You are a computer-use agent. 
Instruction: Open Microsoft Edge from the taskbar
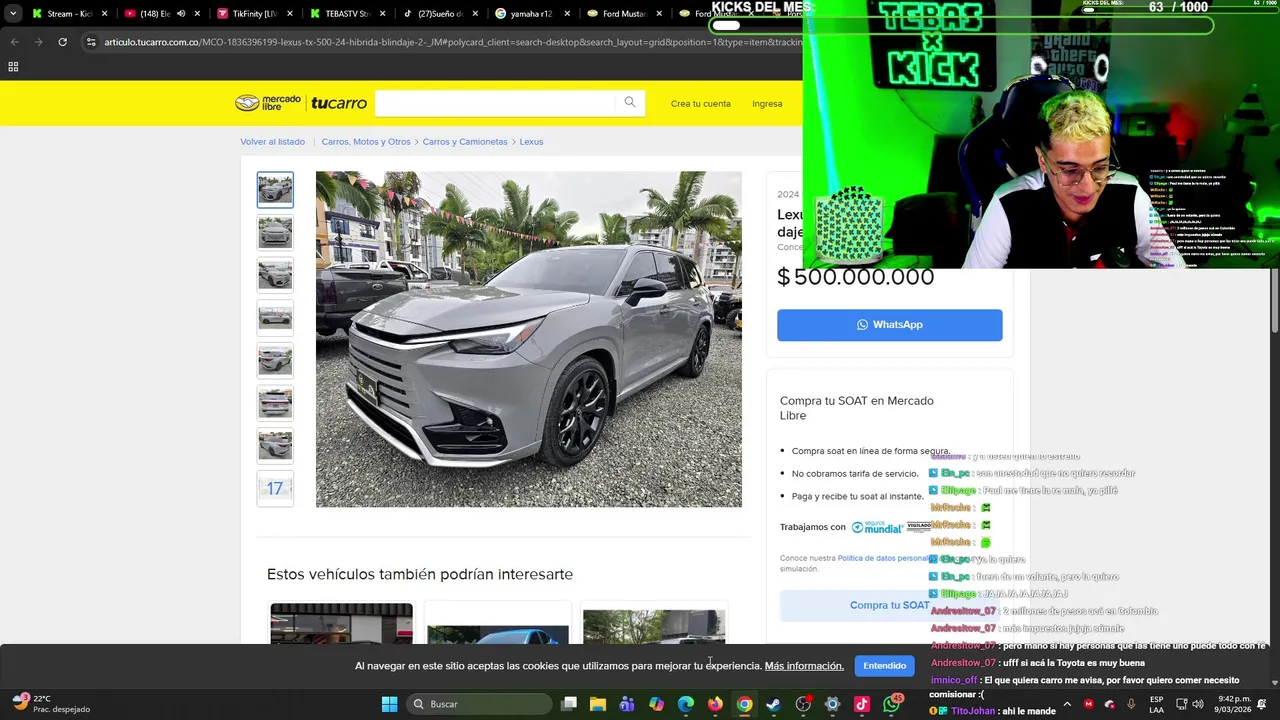point(686,704)
